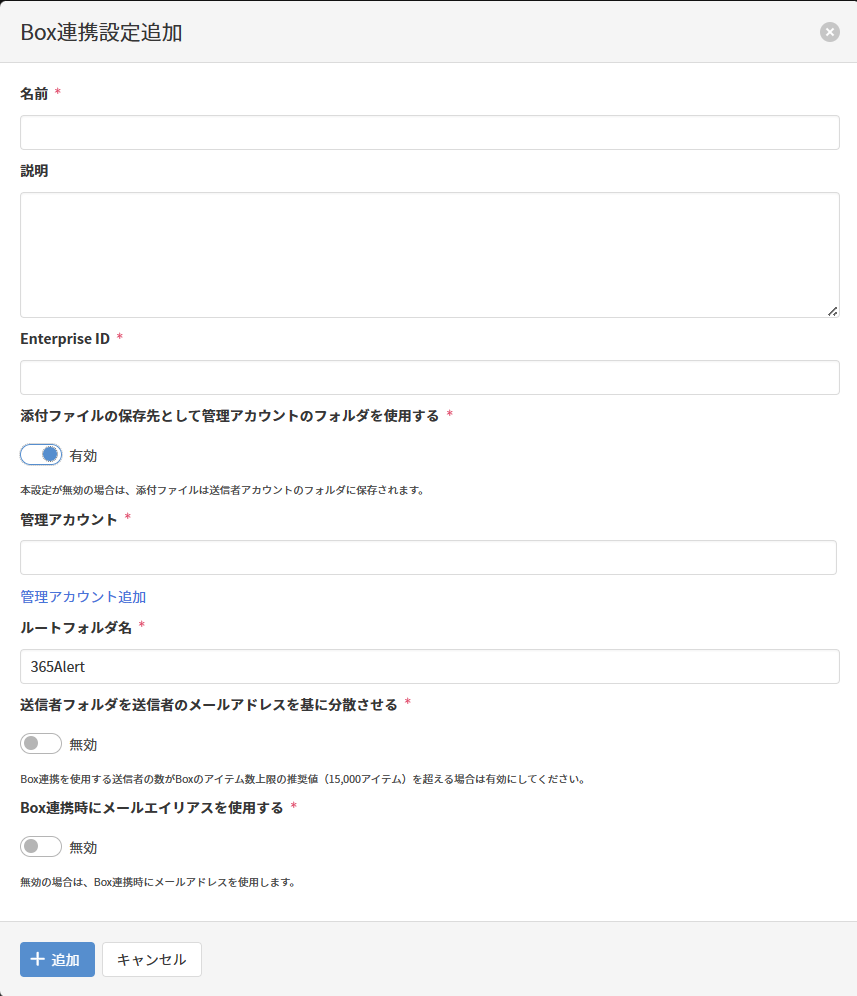
Task: Click the 名前 field label
Action: 34,93
